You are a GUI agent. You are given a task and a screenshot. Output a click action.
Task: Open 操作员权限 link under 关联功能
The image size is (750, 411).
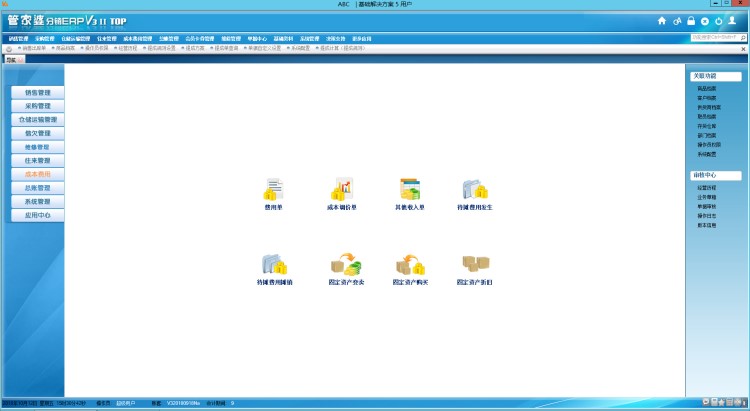coord(709,144)
